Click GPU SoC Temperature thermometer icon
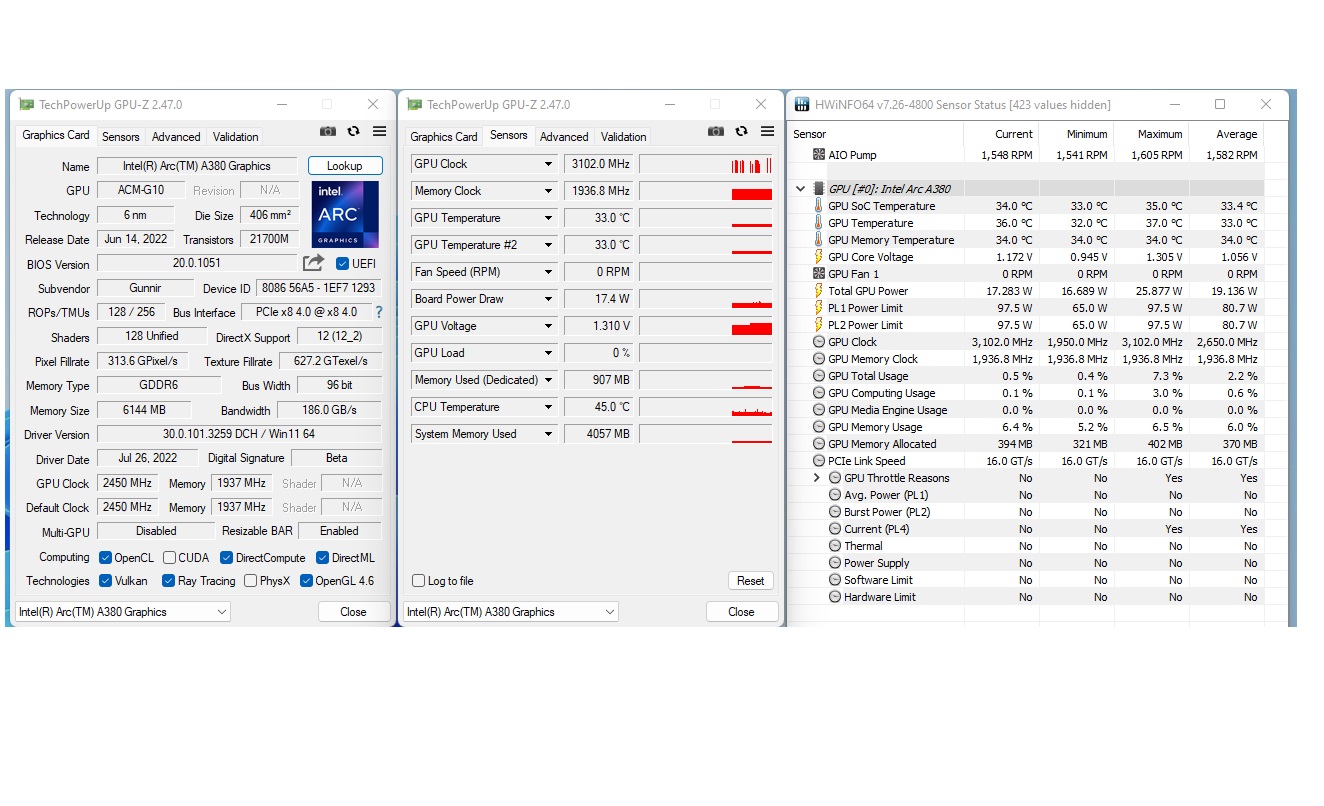This screenshot has height=806, width=1324. pyautogui.click(x=819, y=206)
